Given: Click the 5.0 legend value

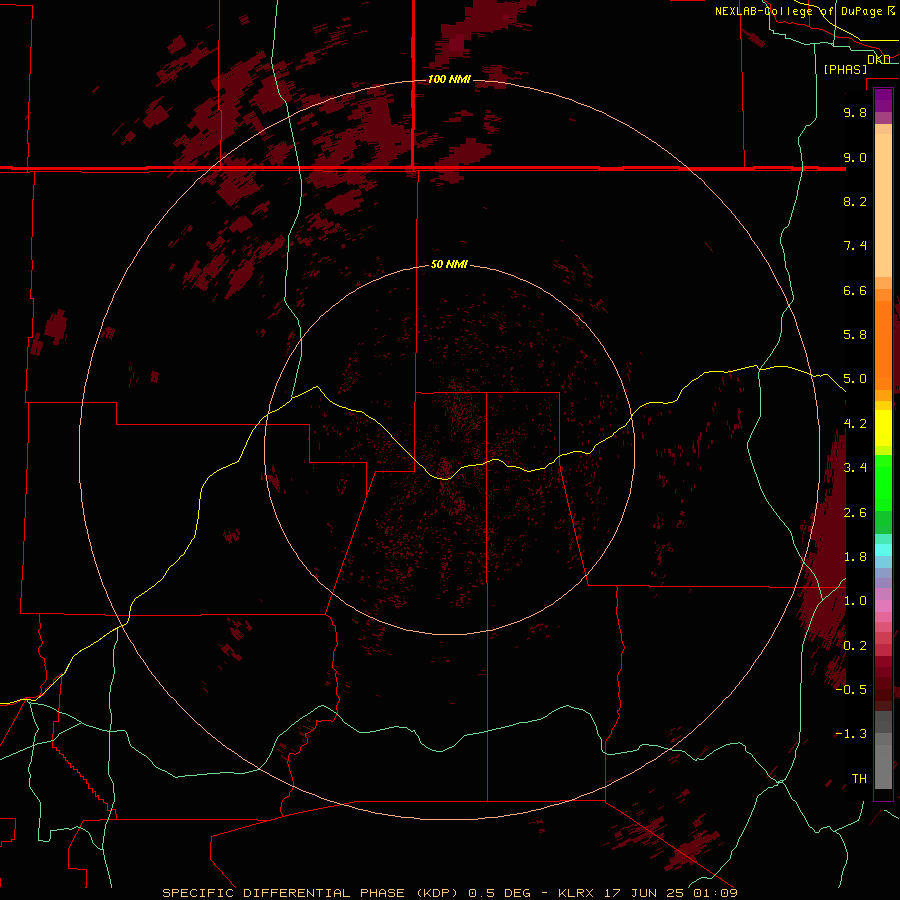Looking at the screenshot, I should click(x=855, y=379).
